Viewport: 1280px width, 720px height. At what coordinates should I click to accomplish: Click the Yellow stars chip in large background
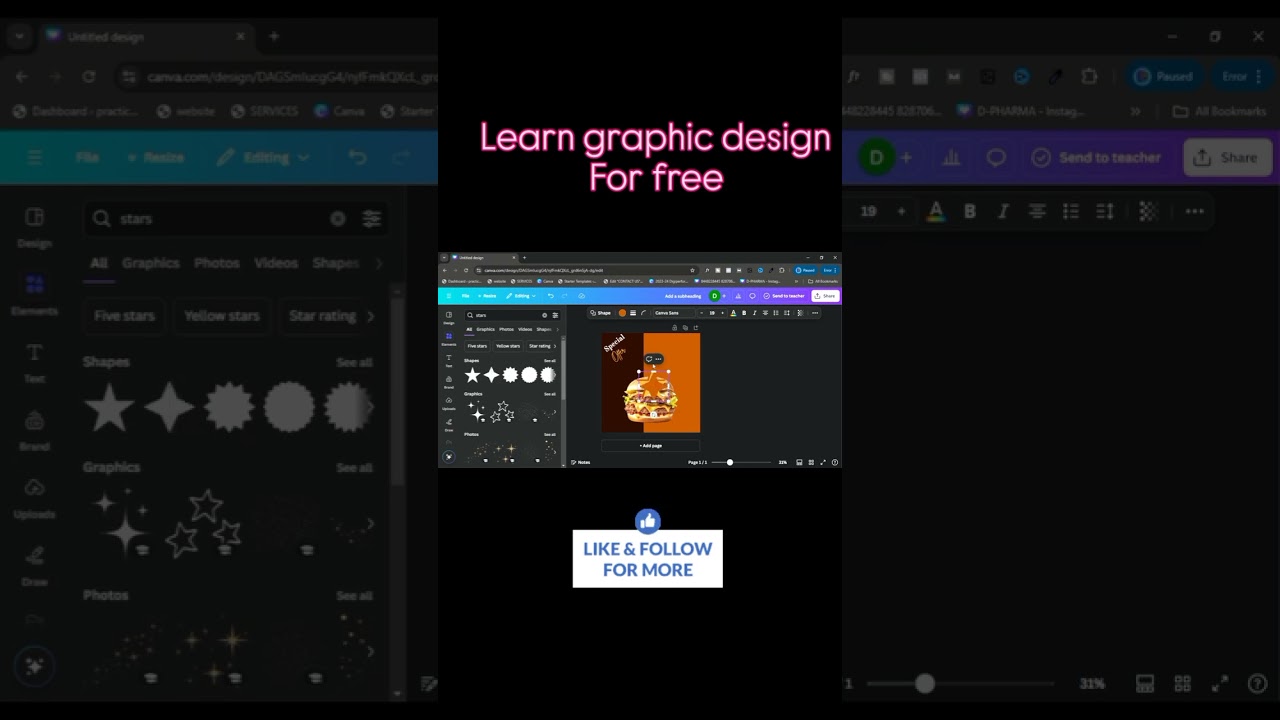tap(222, 315)
